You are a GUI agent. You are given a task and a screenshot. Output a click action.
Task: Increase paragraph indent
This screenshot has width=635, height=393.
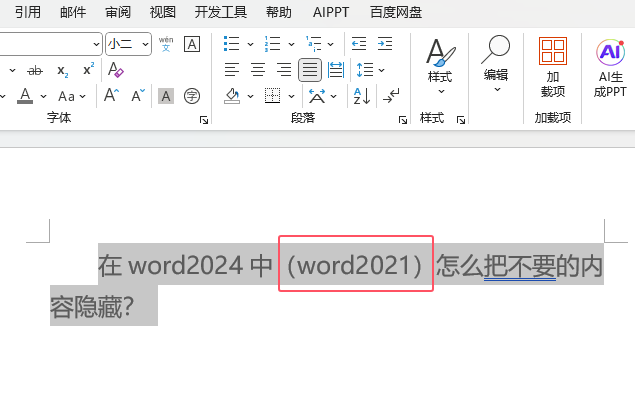[385, 44]
